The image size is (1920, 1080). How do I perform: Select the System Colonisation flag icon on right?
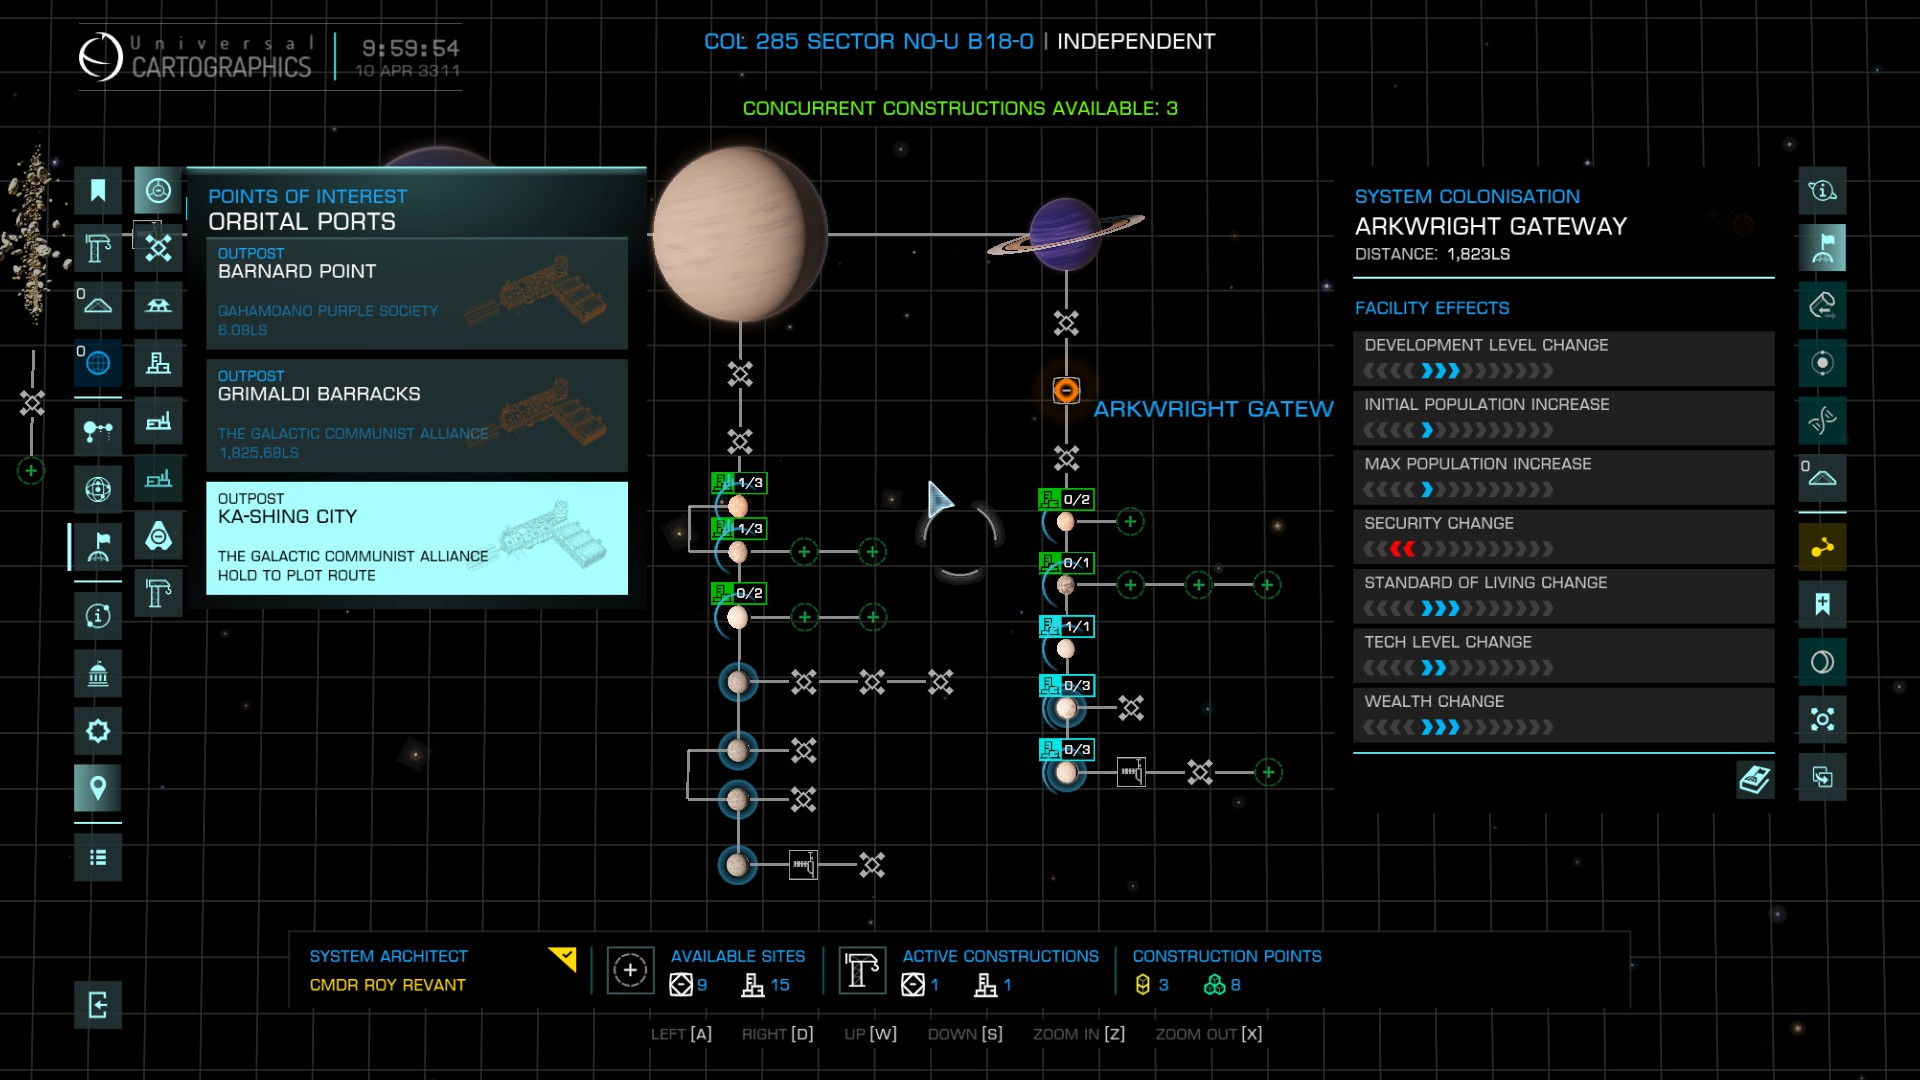(x=1822, y=248)
